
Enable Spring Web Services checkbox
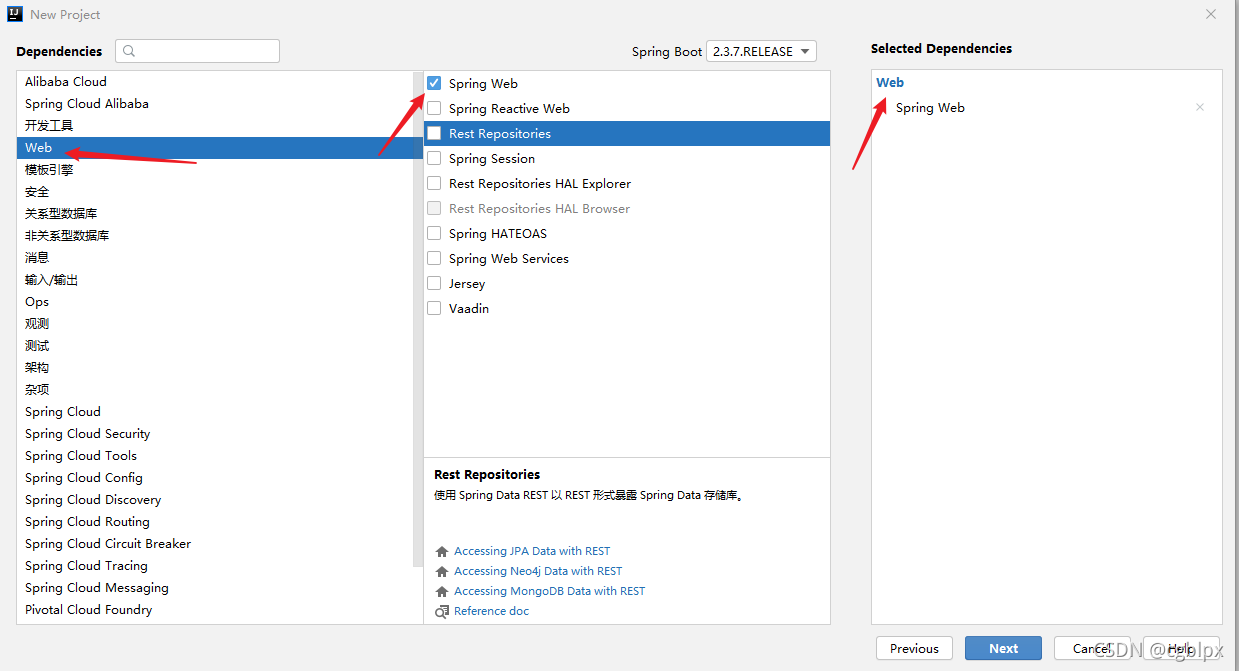(x=434, y=258)
